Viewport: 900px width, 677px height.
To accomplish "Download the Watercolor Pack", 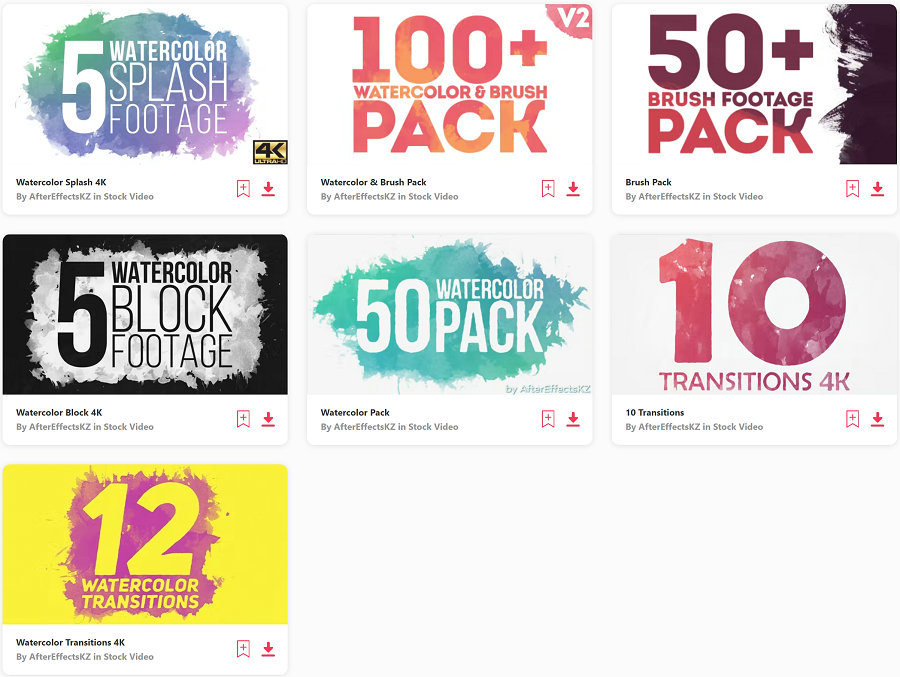I will 573,419.
